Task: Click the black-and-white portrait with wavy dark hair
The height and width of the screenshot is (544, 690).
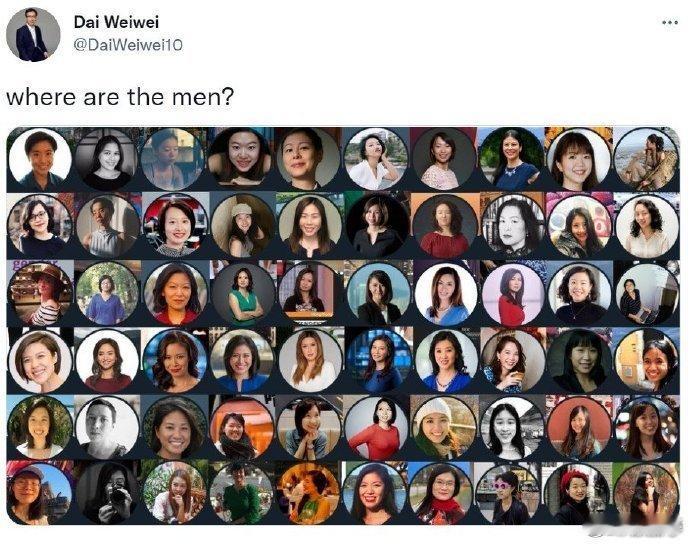Action: point(512,226)
